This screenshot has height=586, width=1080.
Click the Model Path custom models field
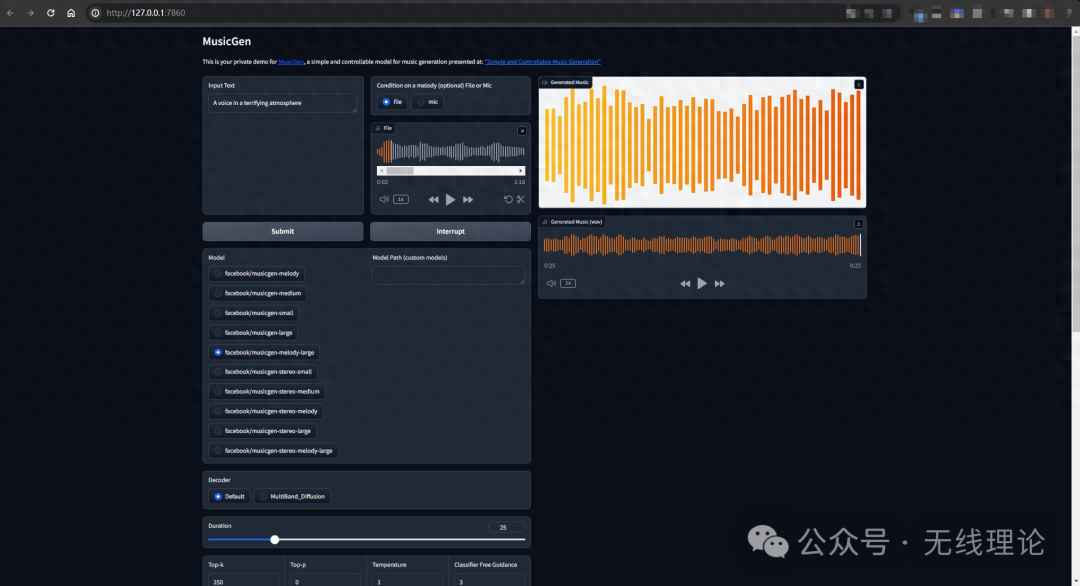(448, 275)
